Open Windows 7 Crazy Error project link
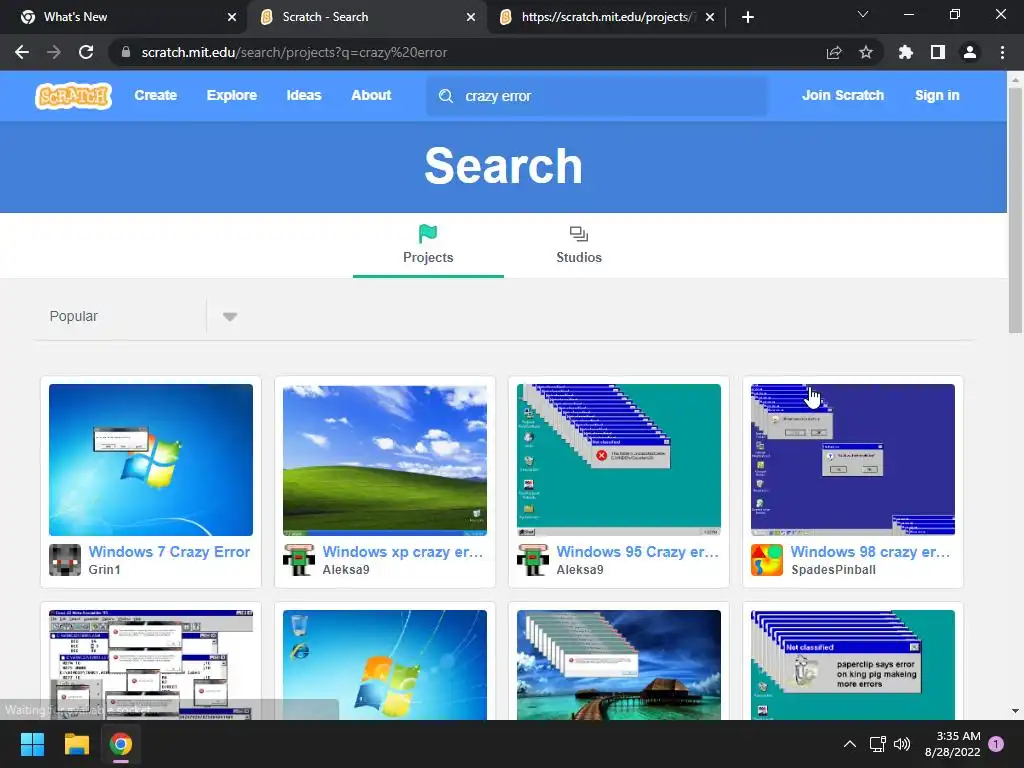Viewport: 1024px width, 768px height. pos(169,552)
